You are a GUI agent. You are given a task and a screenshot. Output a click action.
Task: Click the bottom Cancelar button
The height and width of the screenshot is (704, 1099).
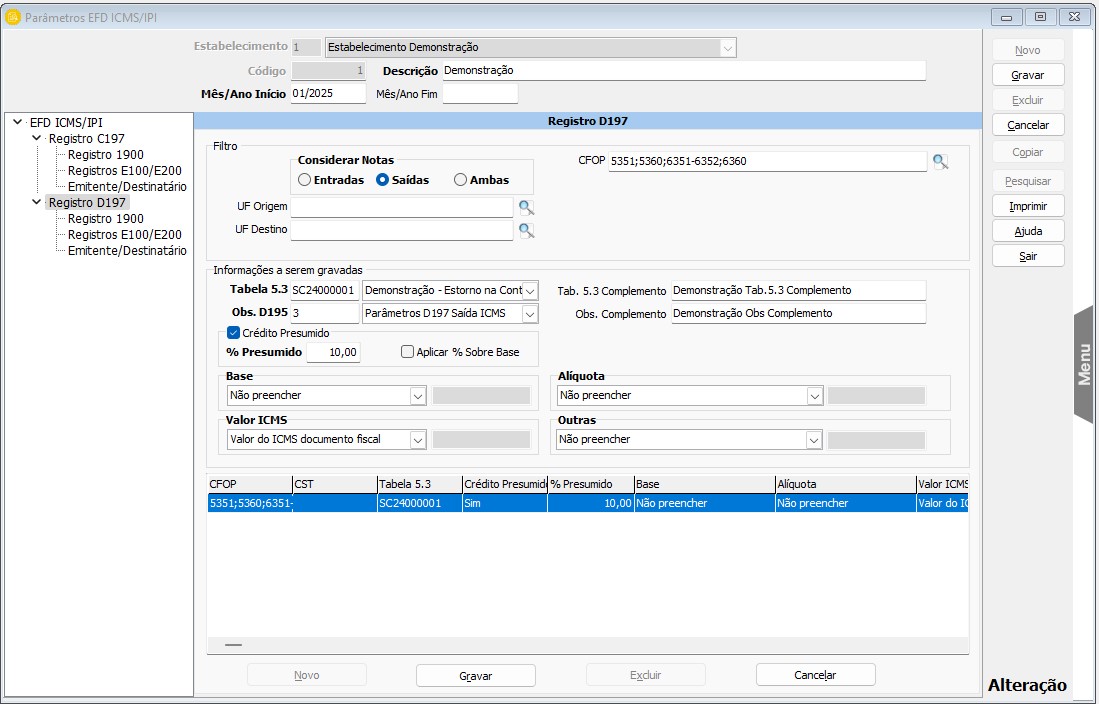(815, 675)
